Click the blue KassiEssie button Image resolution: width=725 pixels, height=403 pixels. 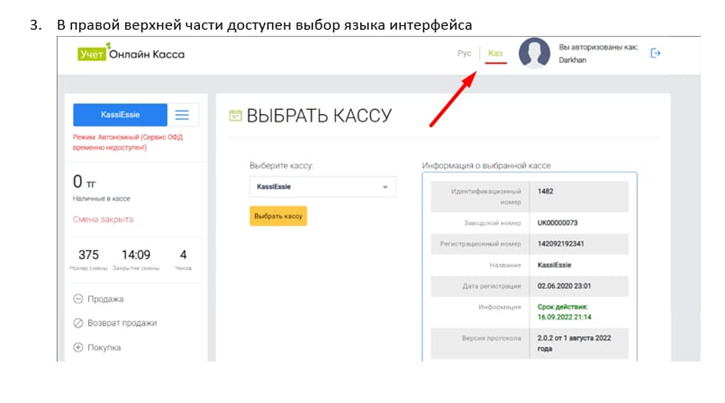point(120,115)
